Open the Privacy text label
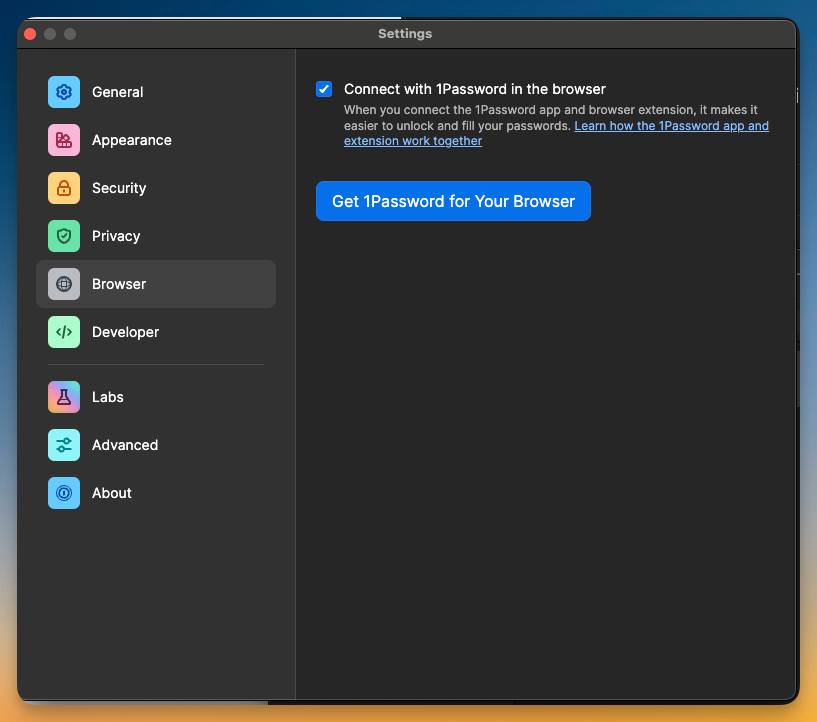 116,236
